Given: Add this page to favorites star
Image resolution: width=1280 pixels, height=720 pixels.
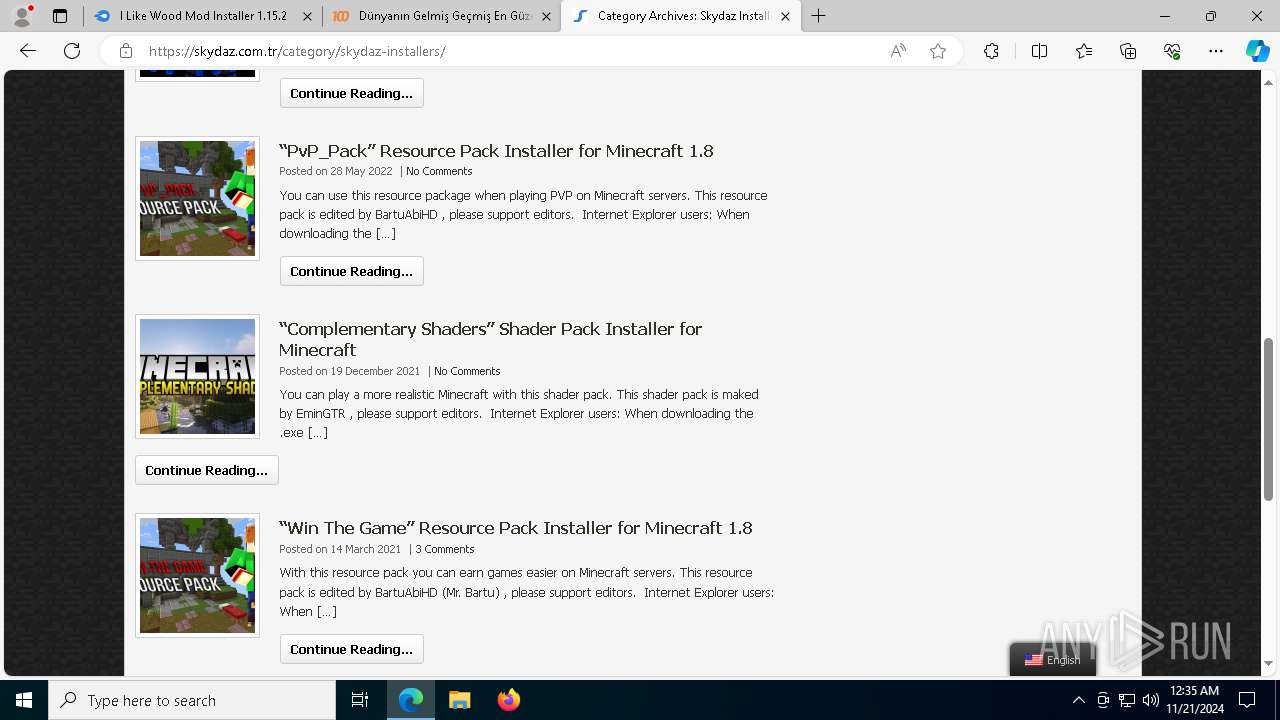Looking at the screenshot, I should pos(938,51).
